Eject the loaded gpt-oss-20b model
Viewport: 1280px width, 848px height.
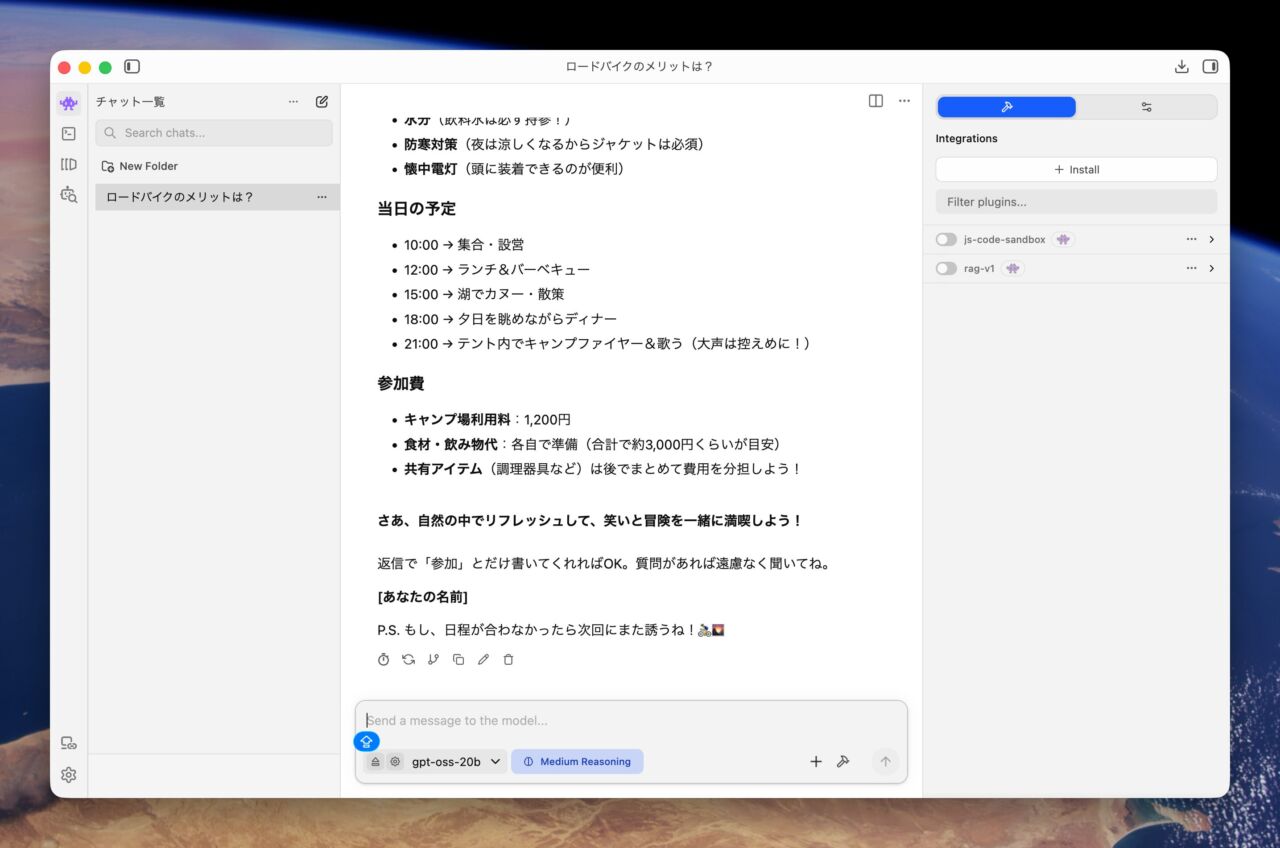pyautogui.click(x=376, y=762)
